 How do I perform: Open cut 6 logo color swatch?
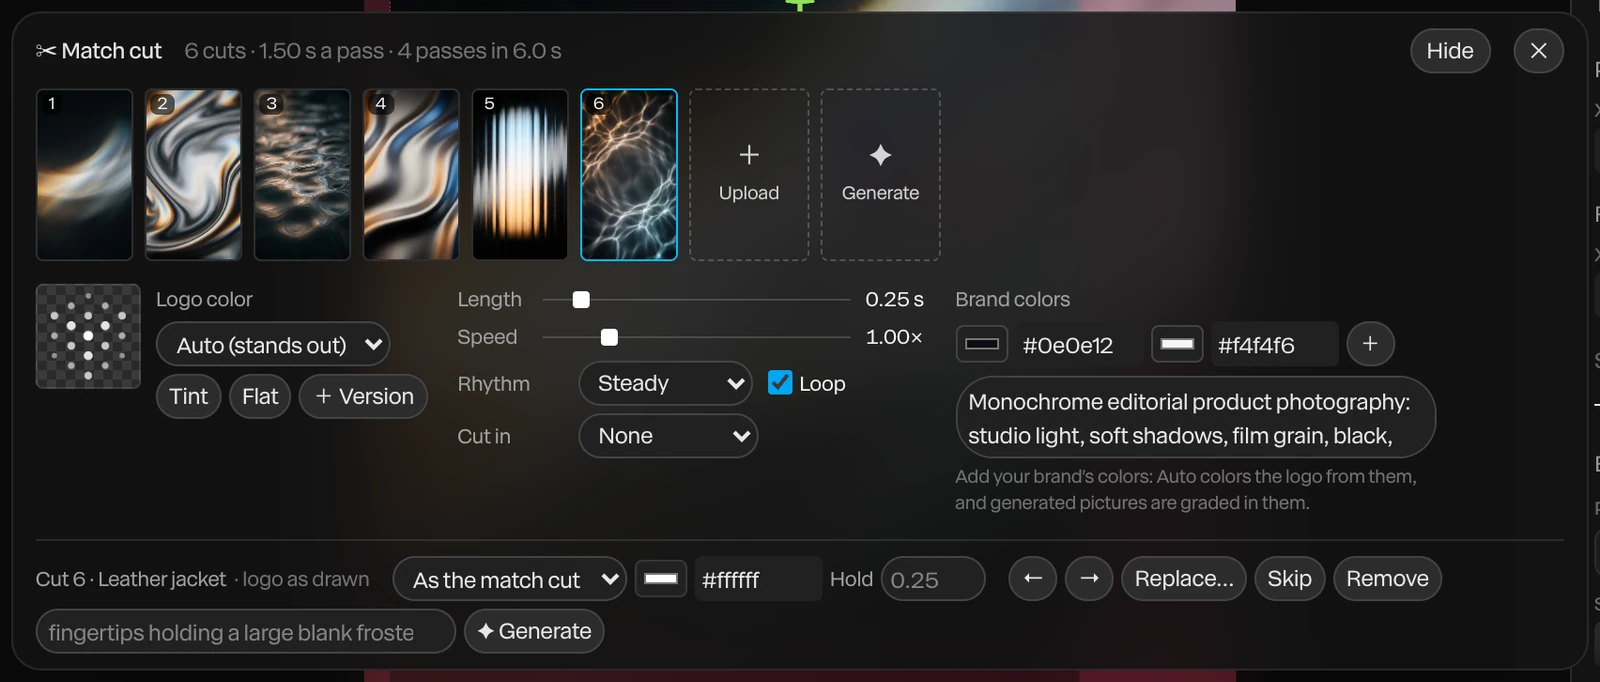[x=661, y=579]
